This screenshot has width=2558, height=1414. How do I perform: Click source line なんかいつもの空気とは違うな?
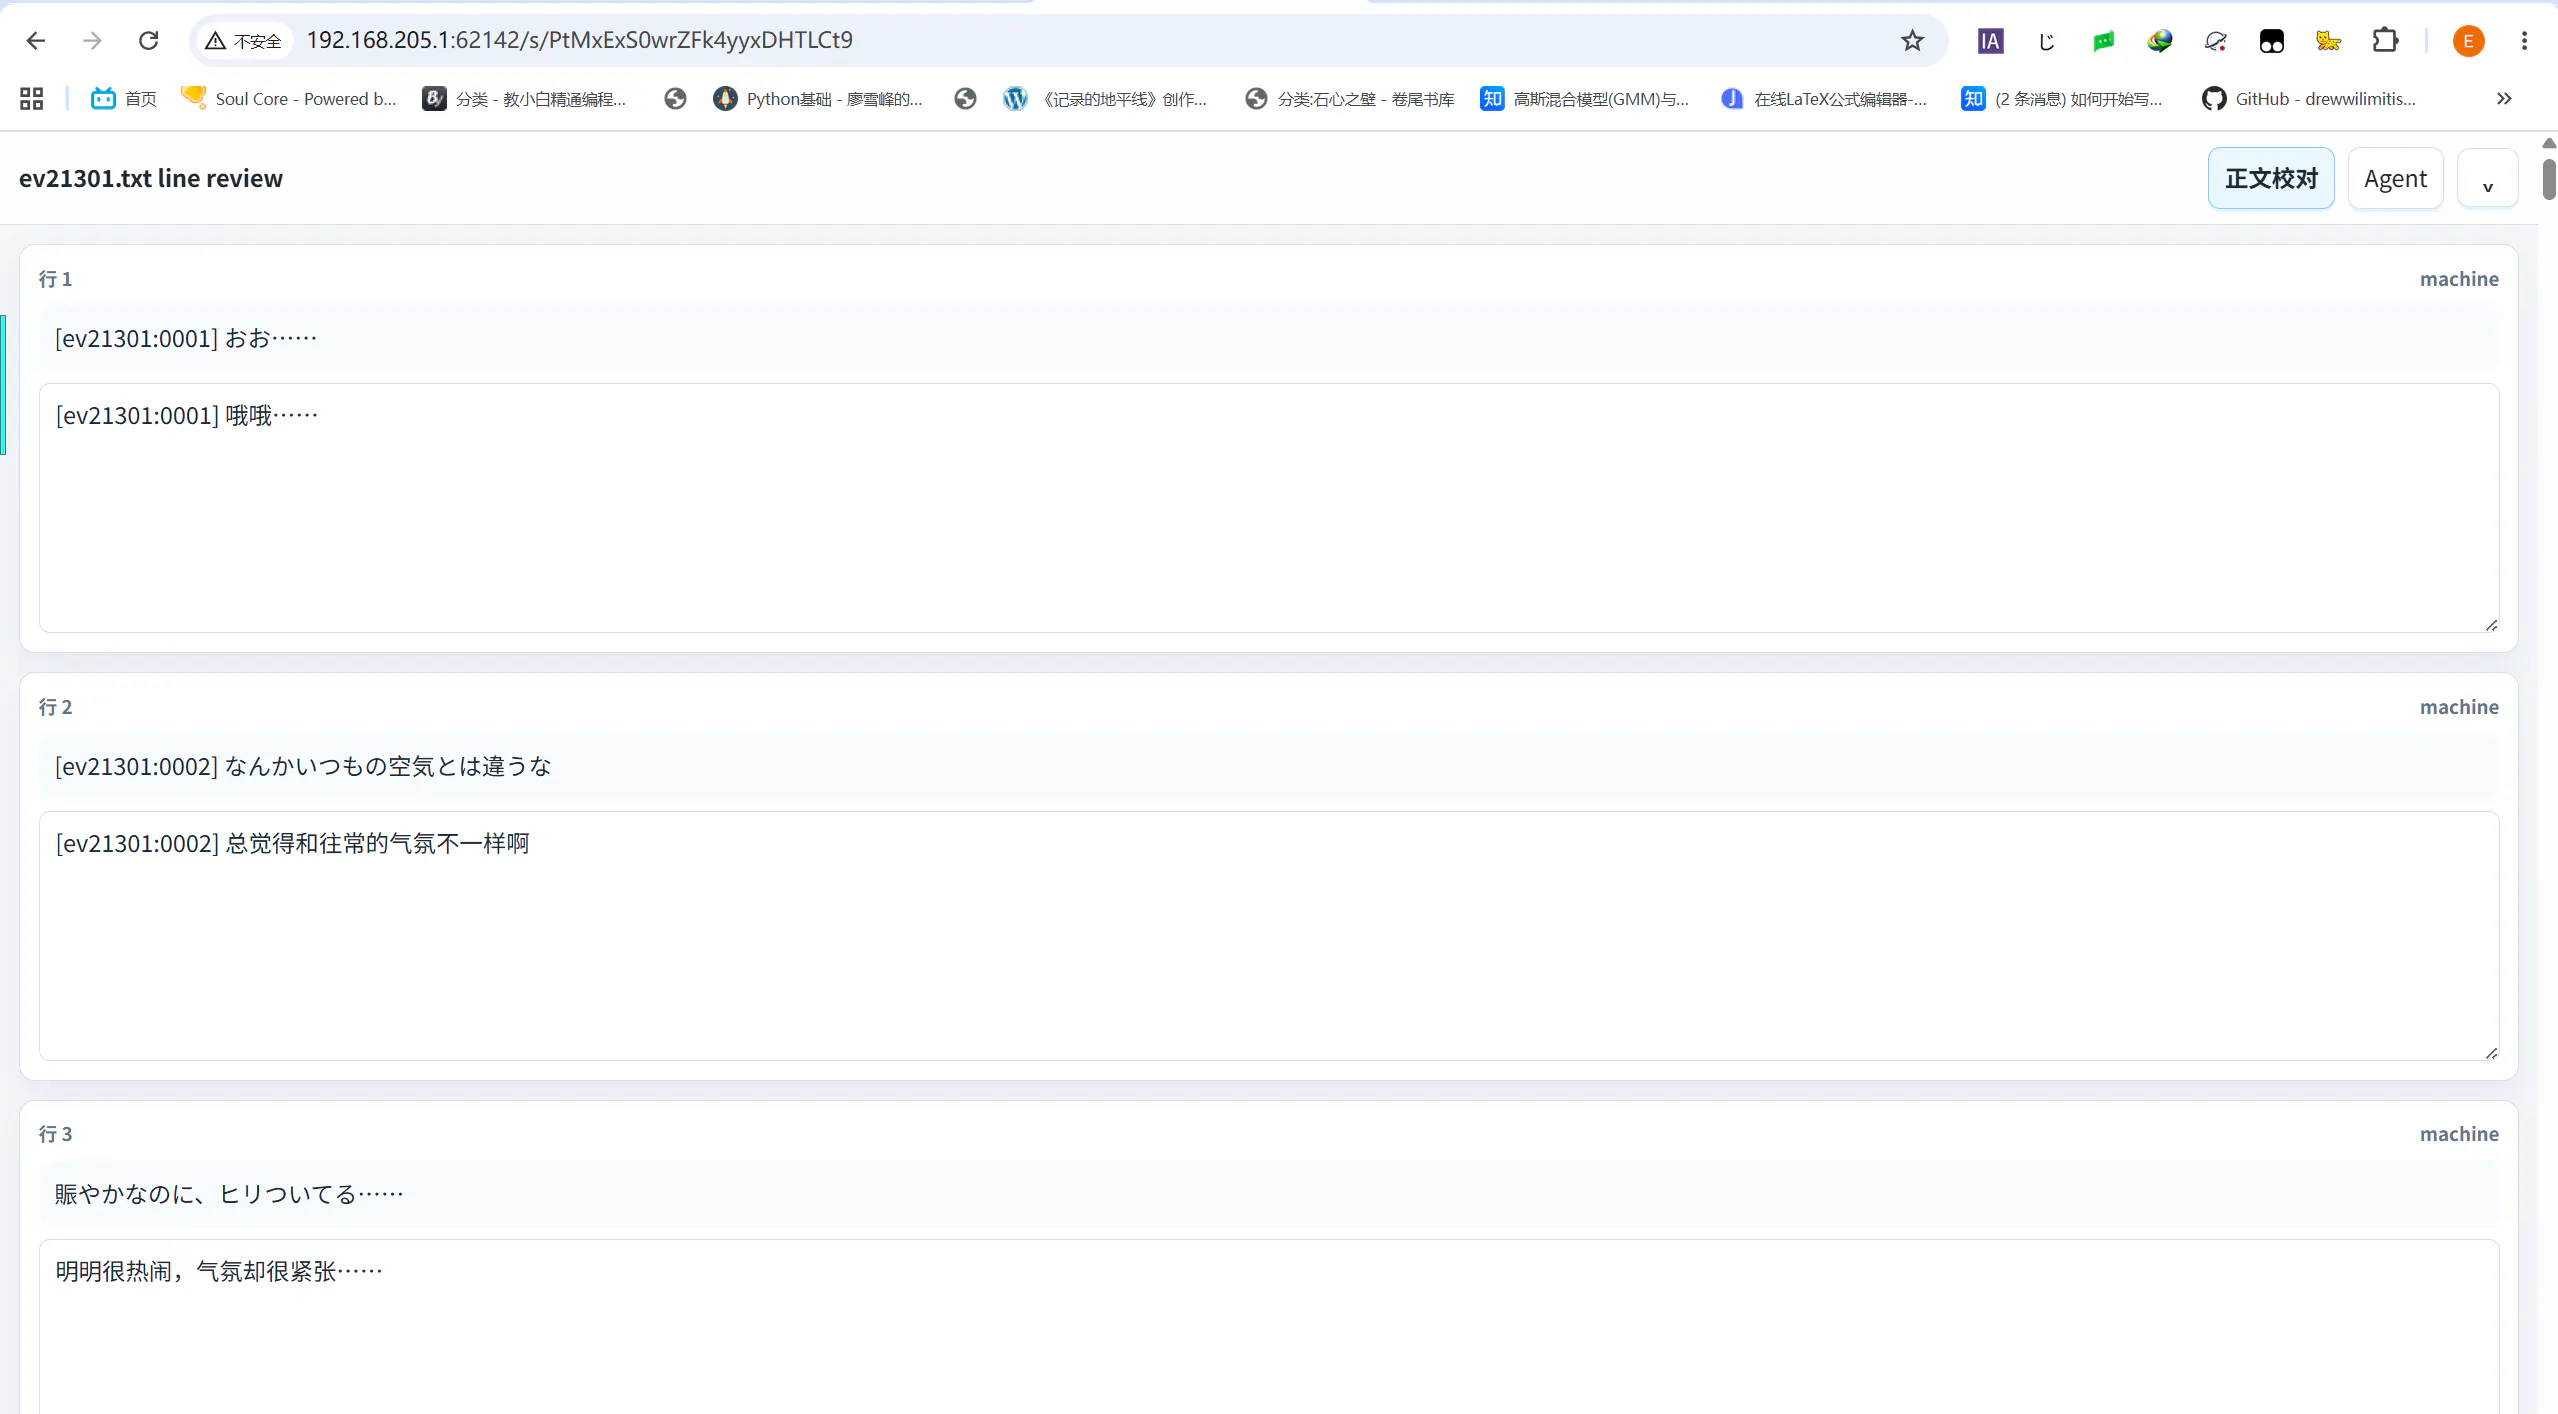pyautogui.click(x=1268, y=766)
